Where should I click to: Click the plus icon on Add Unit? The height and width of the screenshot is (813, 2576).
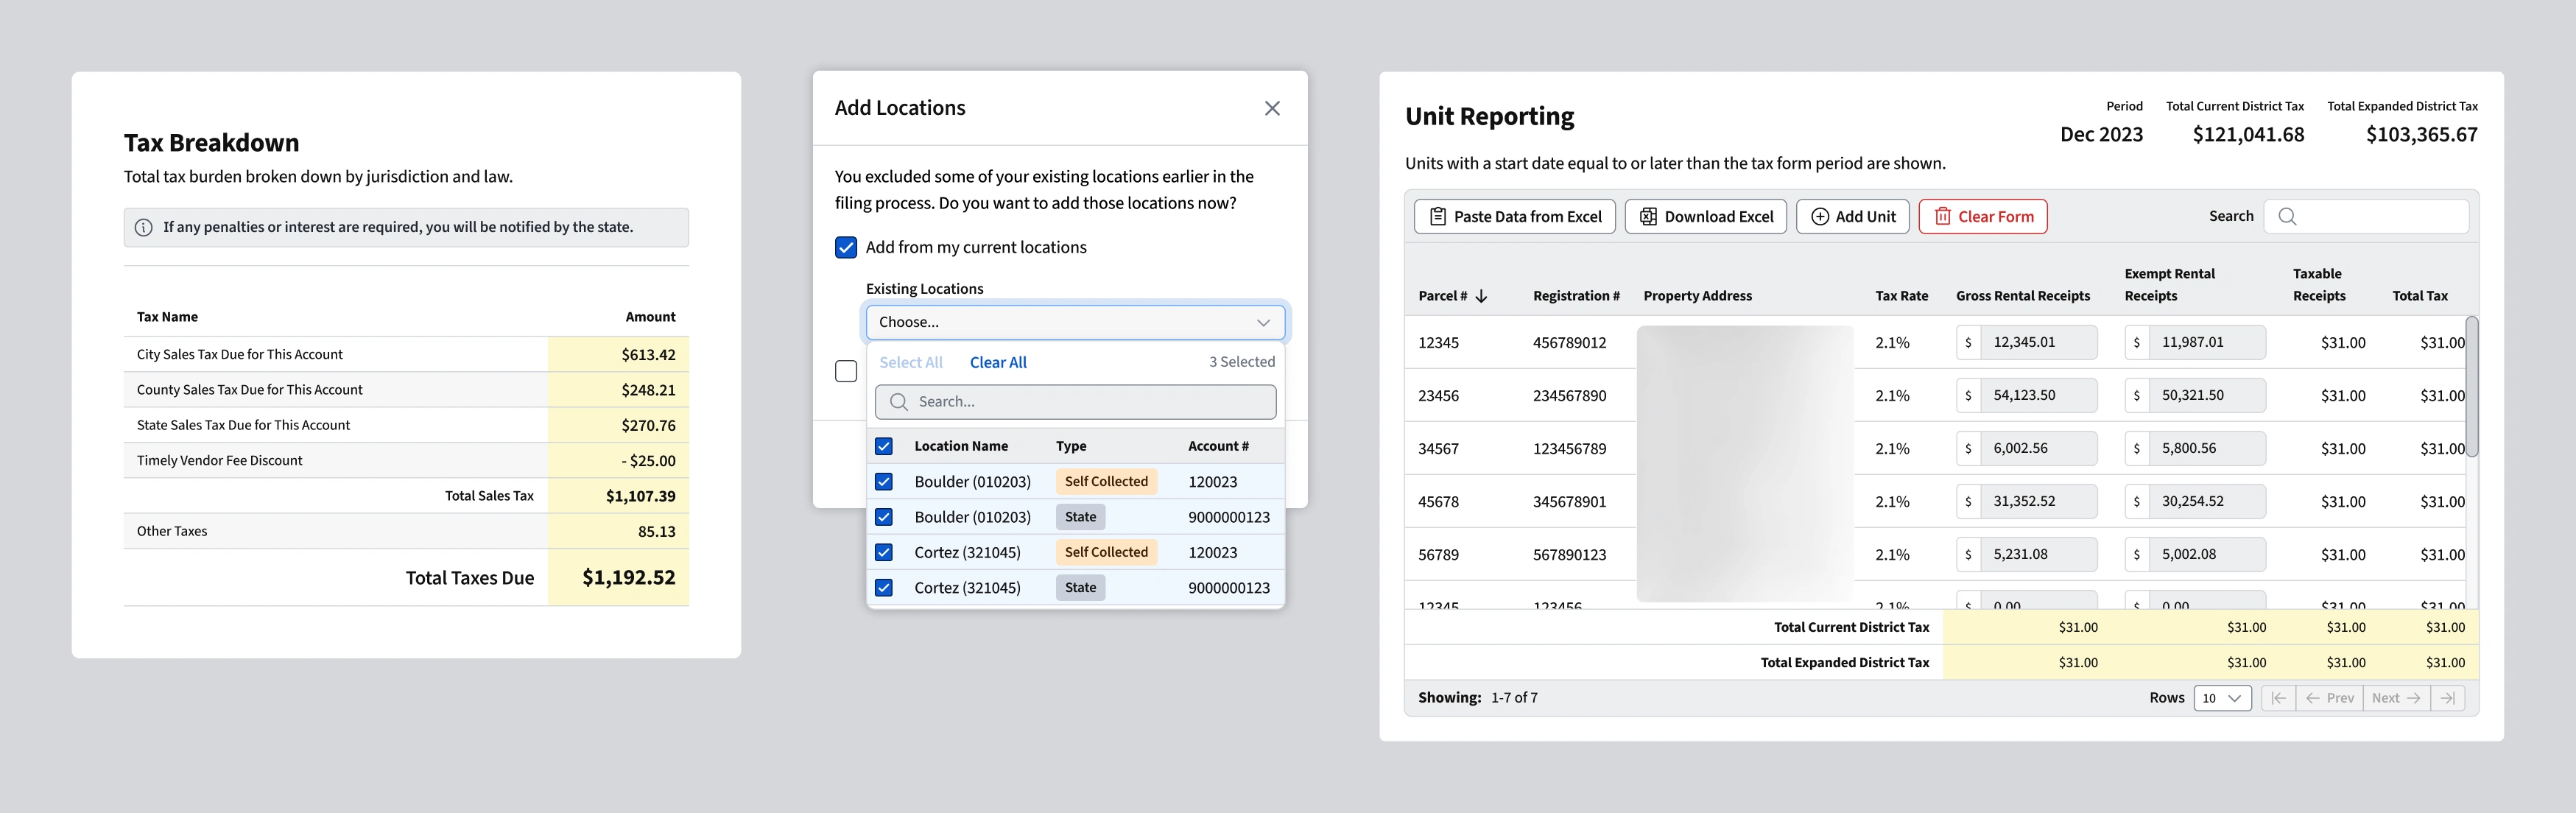(1820, 216)
